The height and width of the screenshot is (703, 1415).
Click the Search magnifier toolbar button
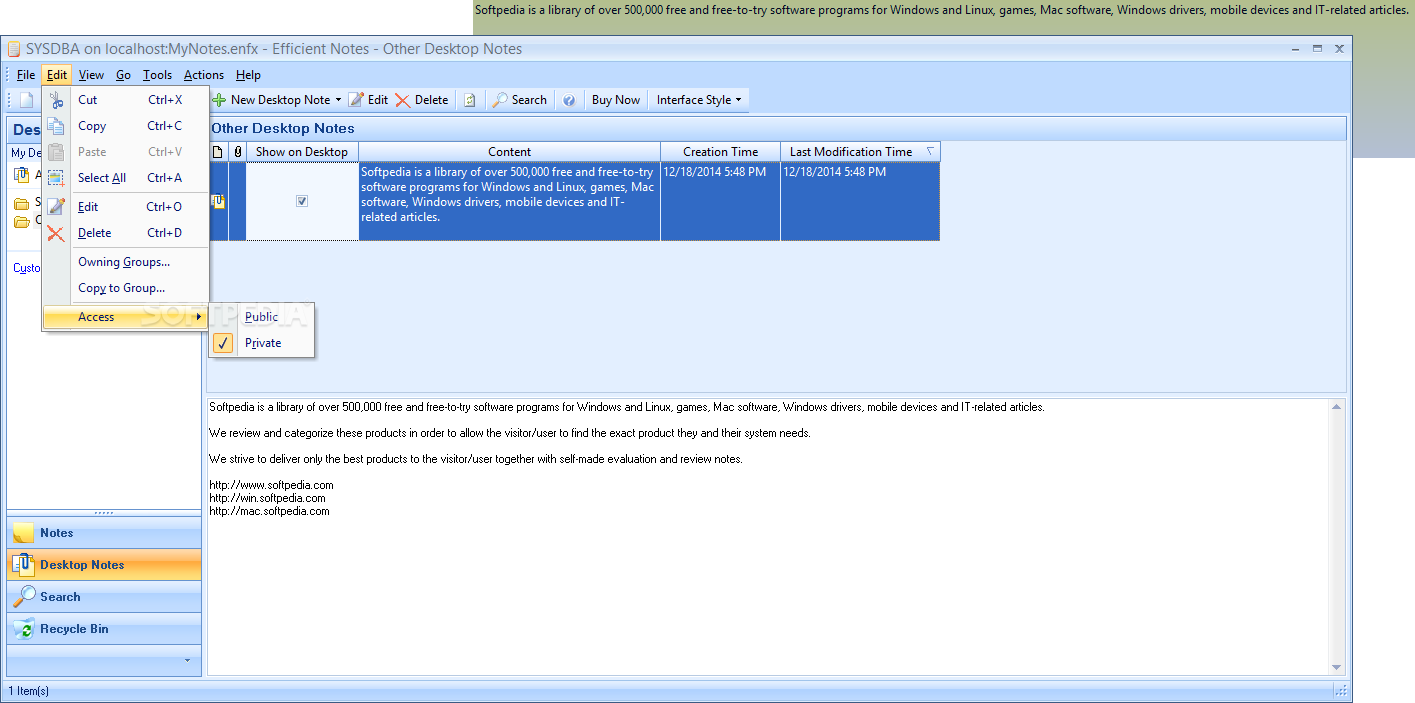click(519, 100)
